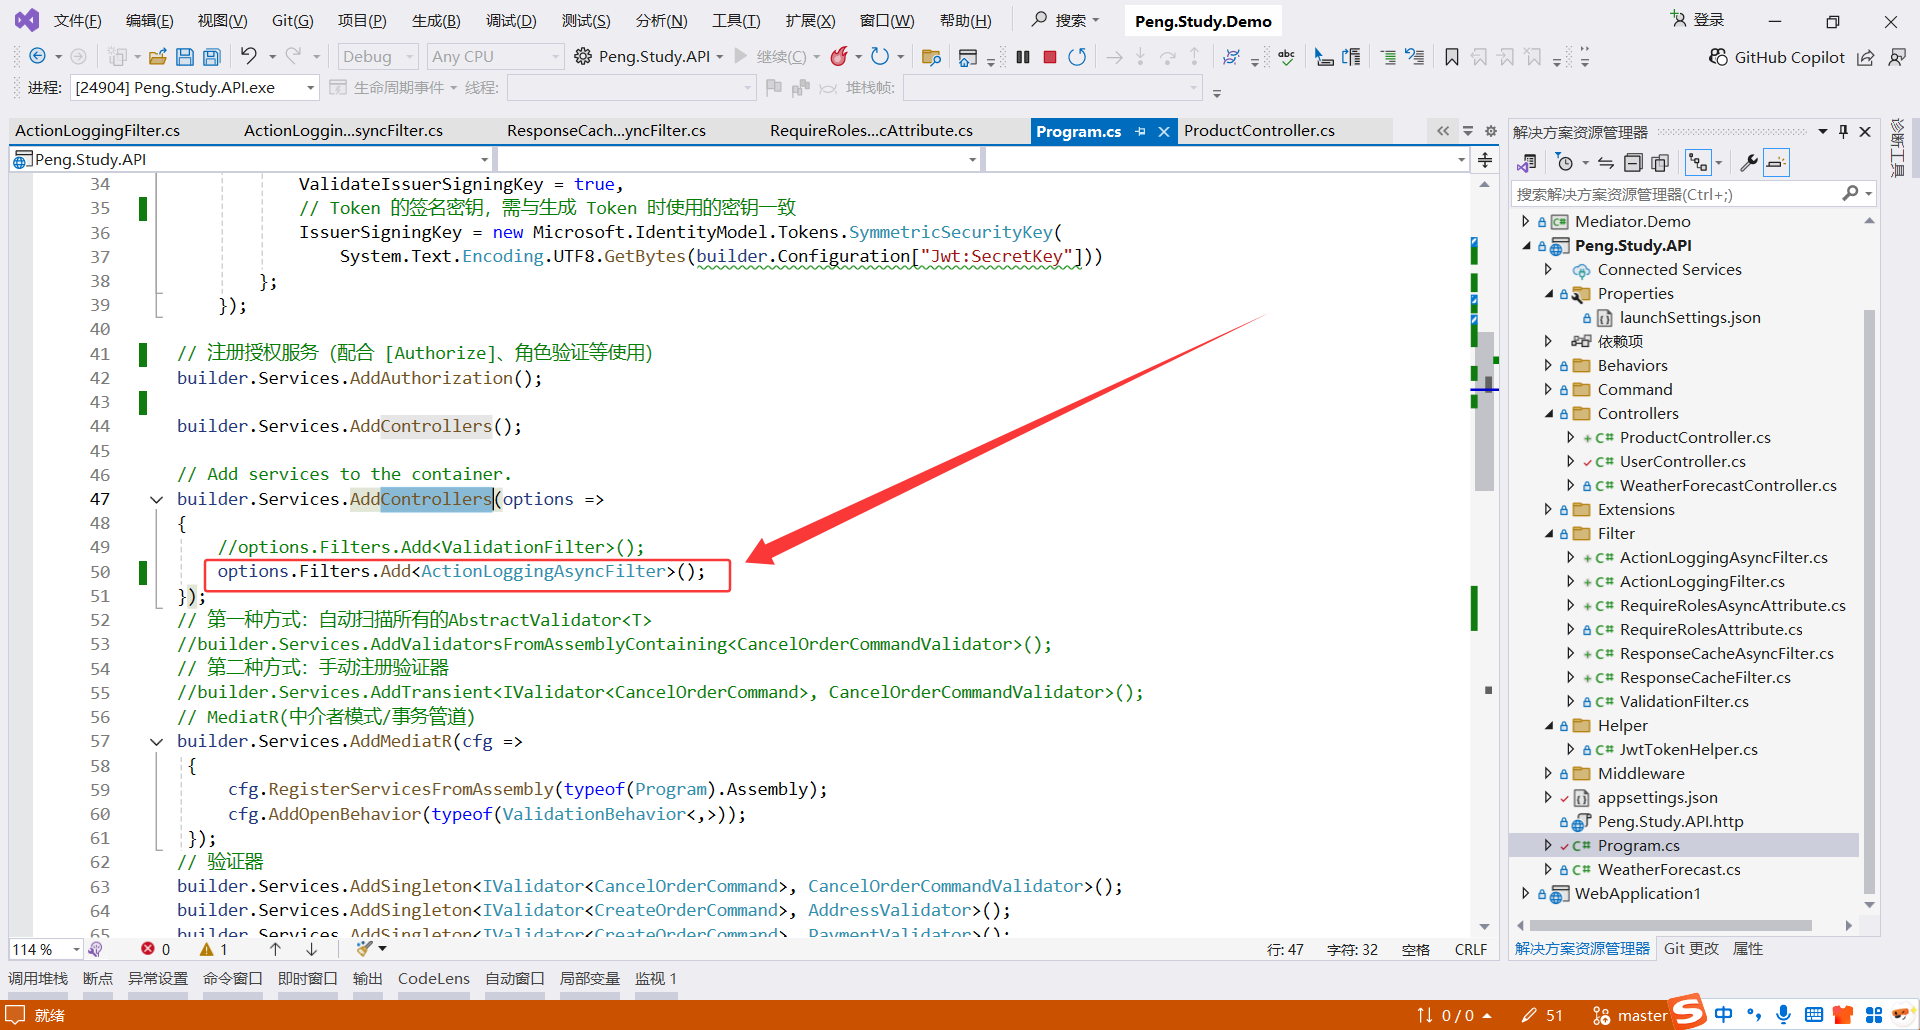The width and height of the screenshot is (1920, 1030).
Task: Click the error count indicator
Action: 156,949
